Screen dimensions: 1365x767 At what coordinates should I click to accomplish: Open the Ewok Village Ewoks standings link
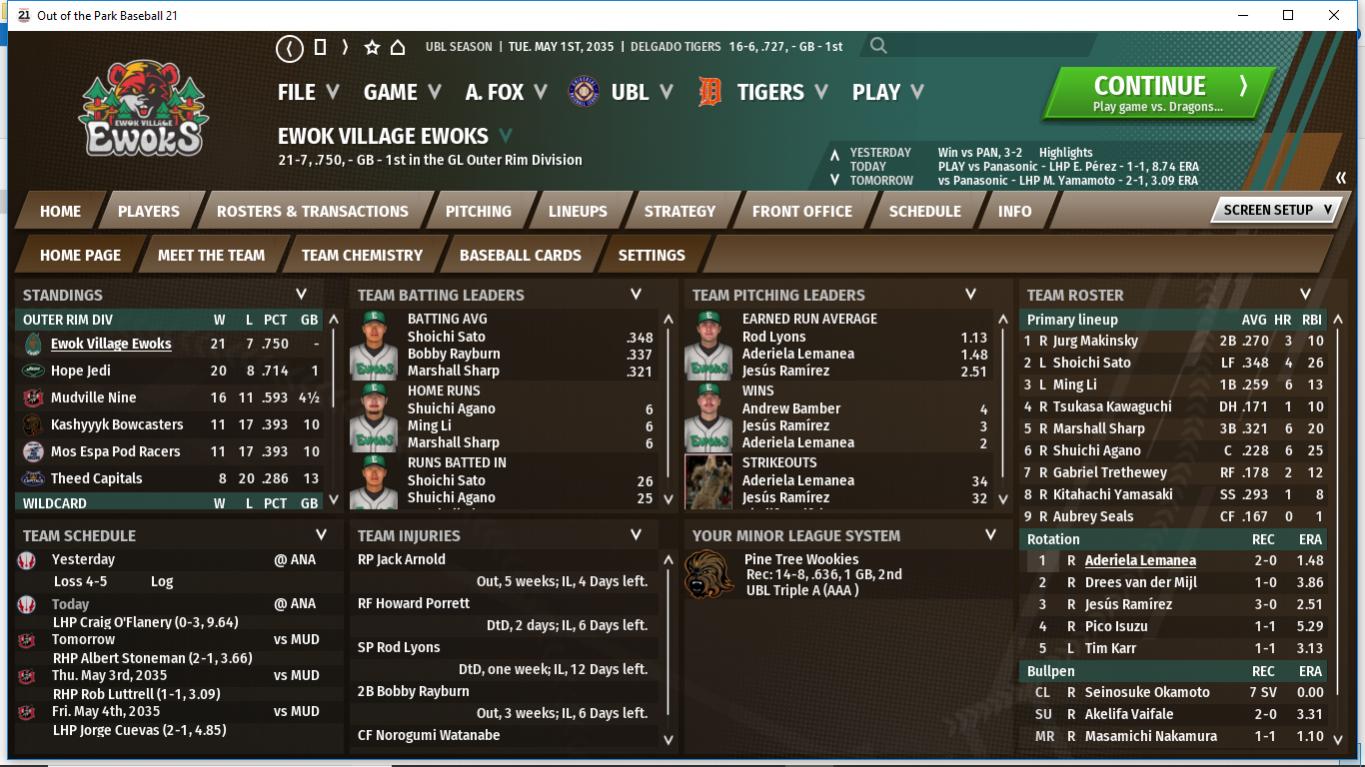click(111, 344)
